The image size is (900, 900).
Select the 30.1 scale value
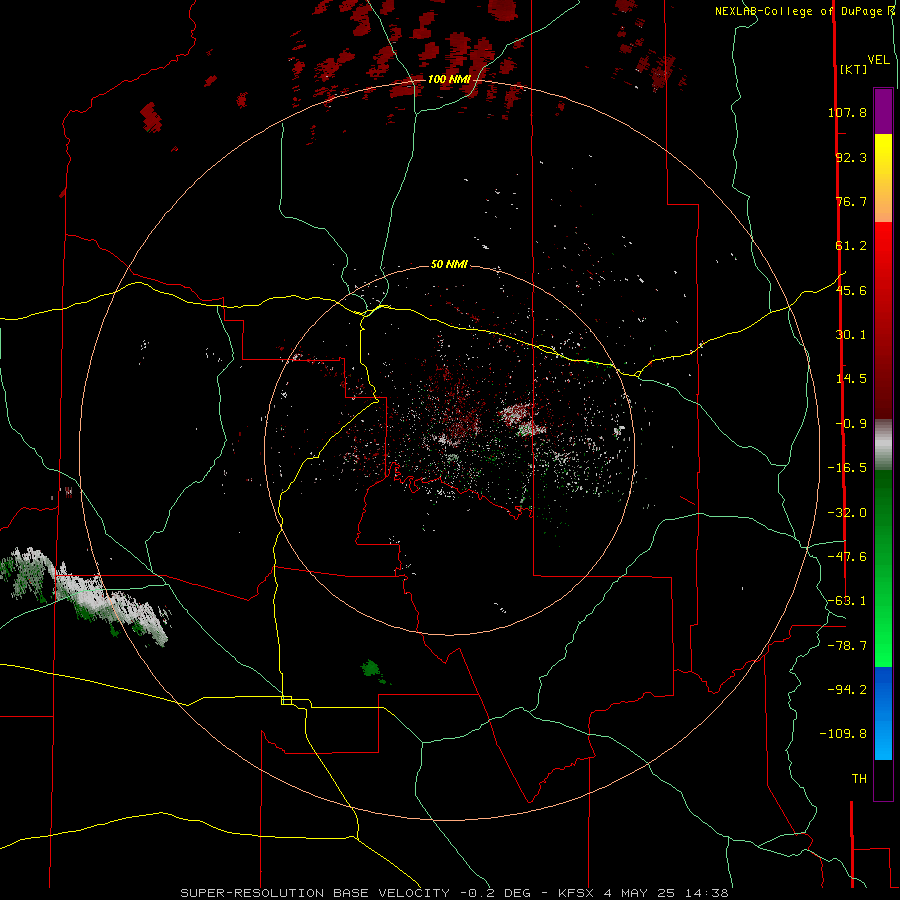851,335
